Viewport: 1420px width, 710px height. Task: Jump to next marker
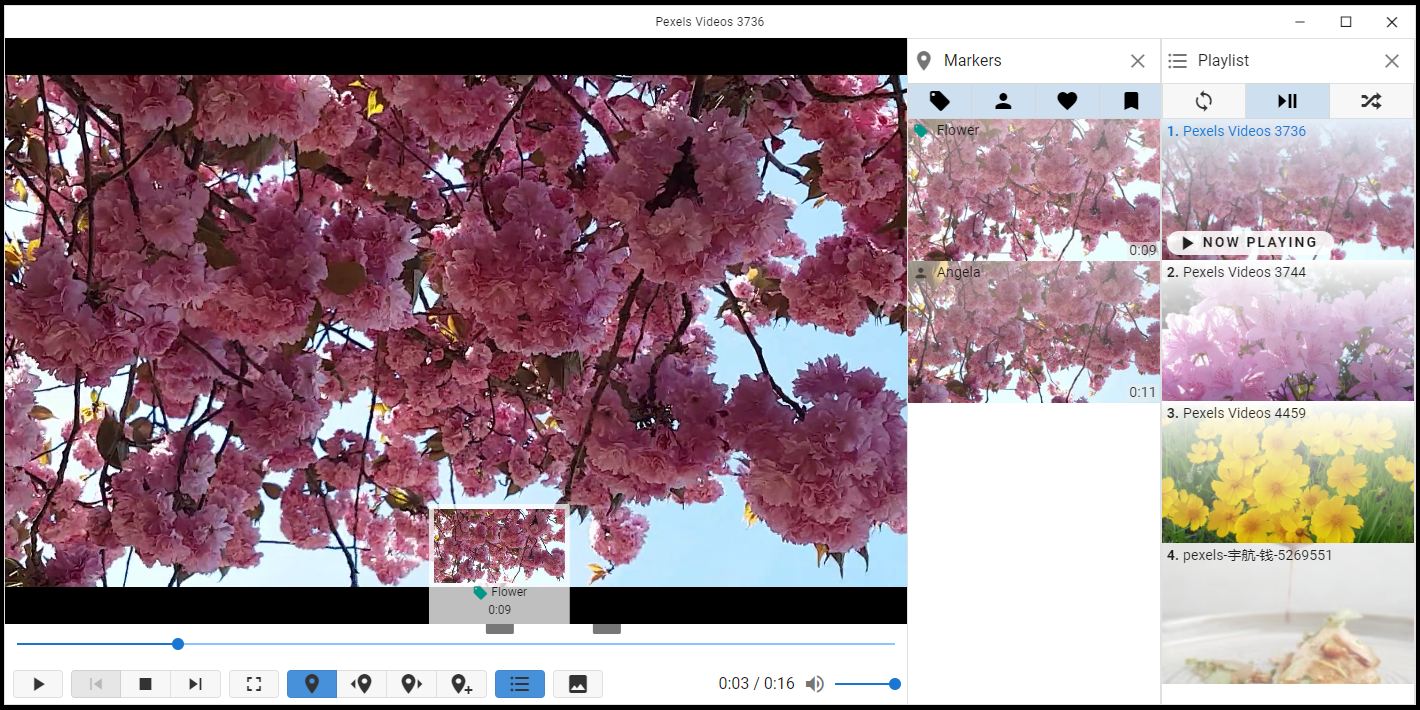point(411,684)
